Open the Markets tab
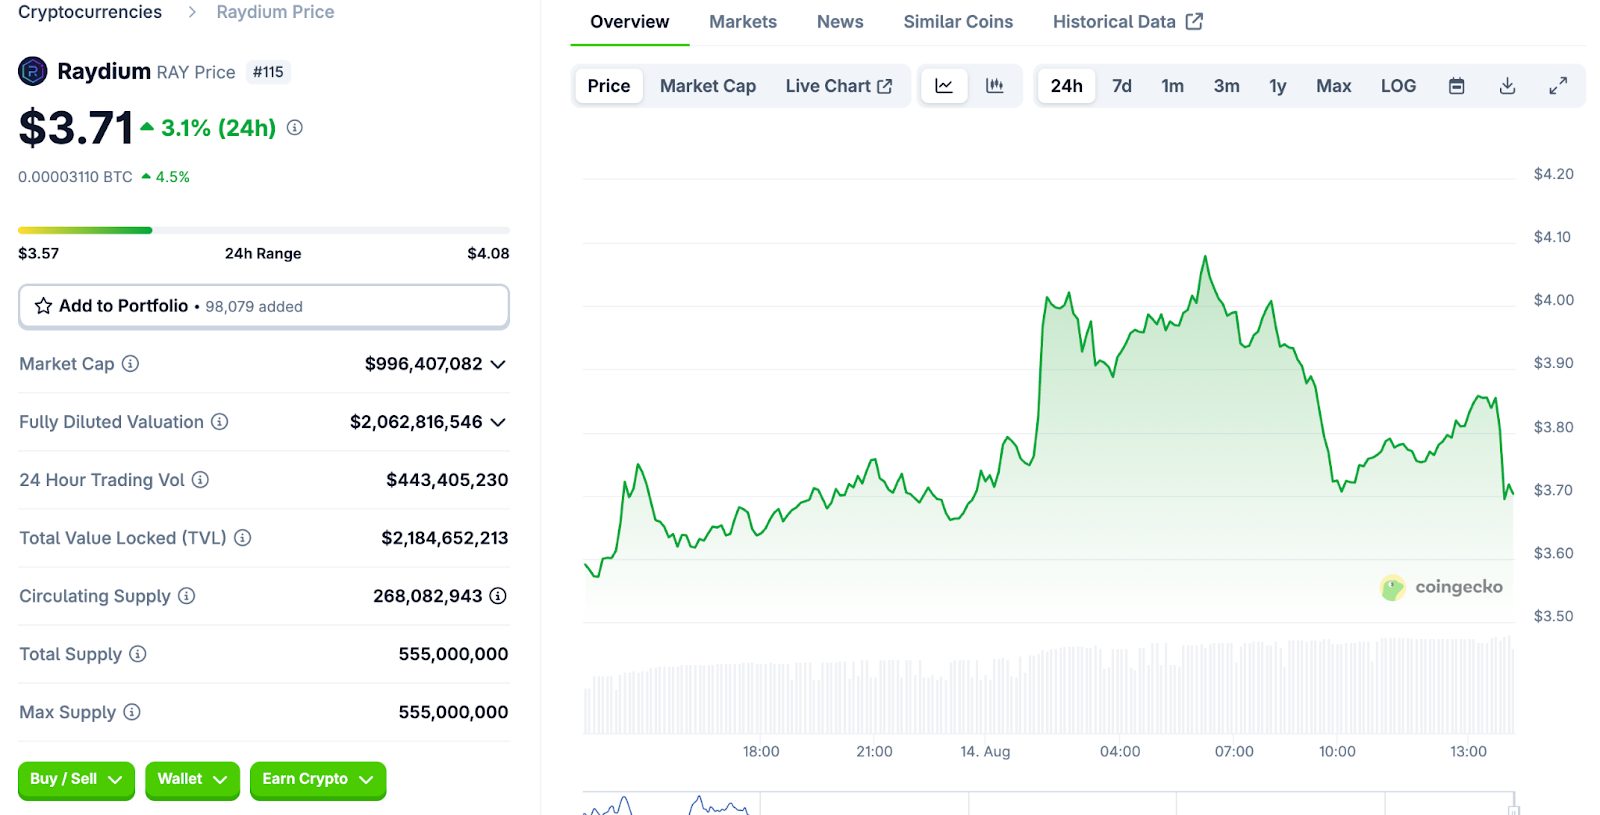1600x815 pixels. point(743,22)
